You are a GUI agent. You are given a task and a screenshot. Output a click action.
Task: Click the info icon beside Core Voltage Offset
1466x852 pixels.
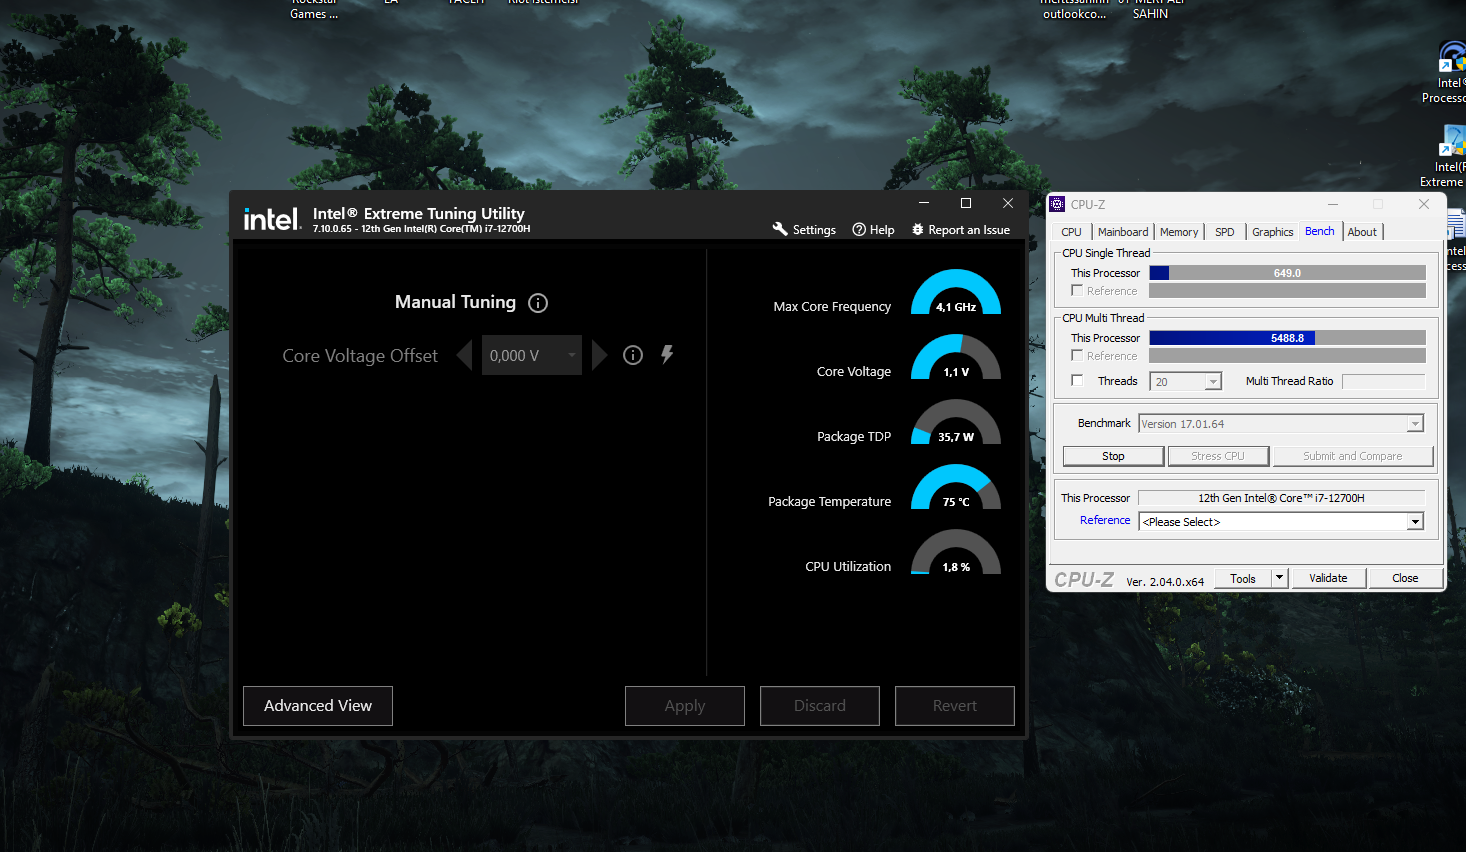click(x=632, y=355)
